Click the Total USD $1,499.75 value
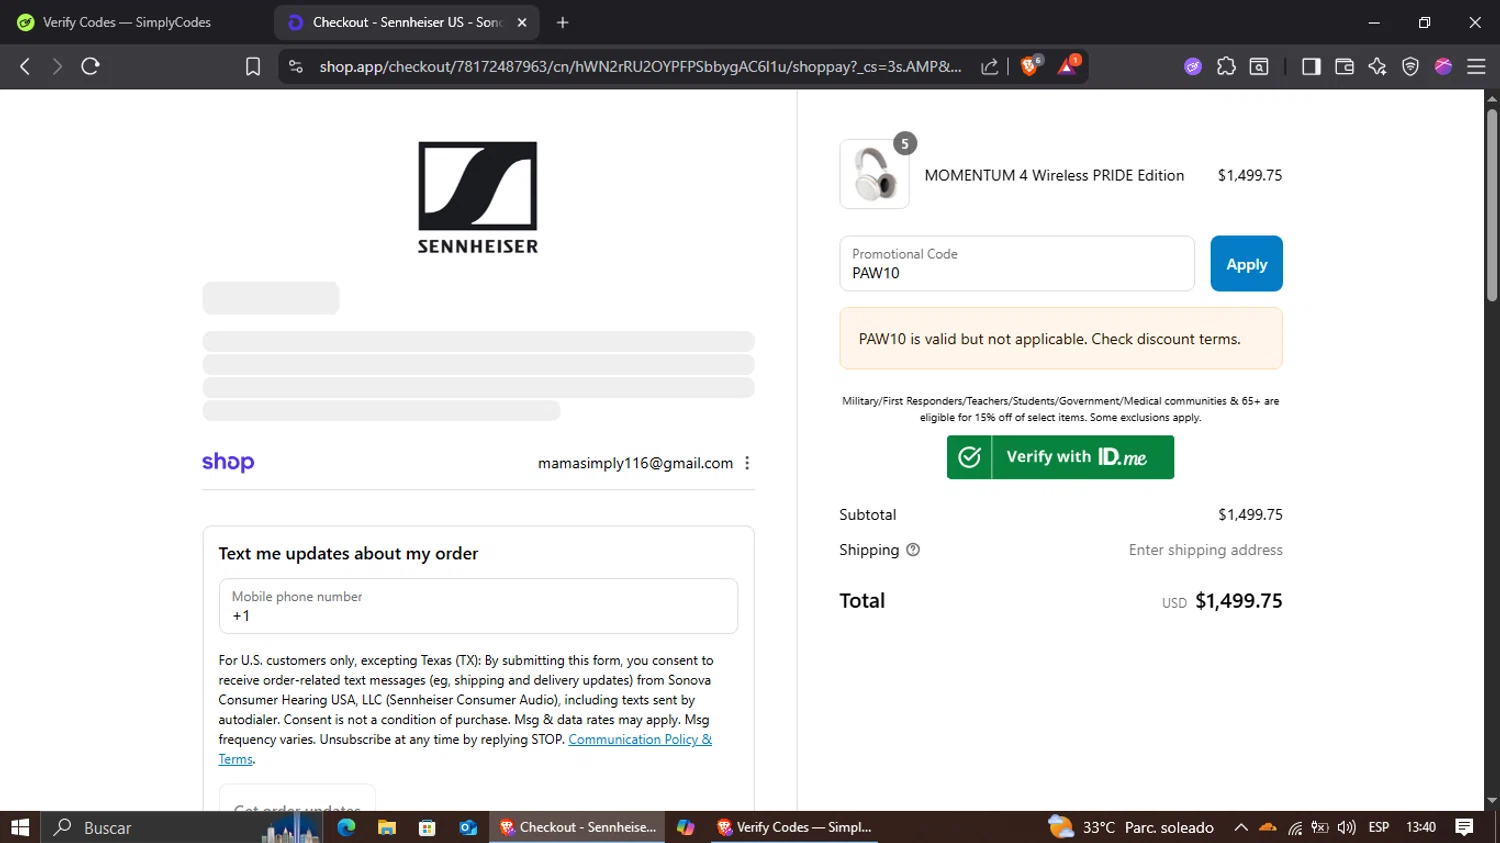 tap(1222, 601)
